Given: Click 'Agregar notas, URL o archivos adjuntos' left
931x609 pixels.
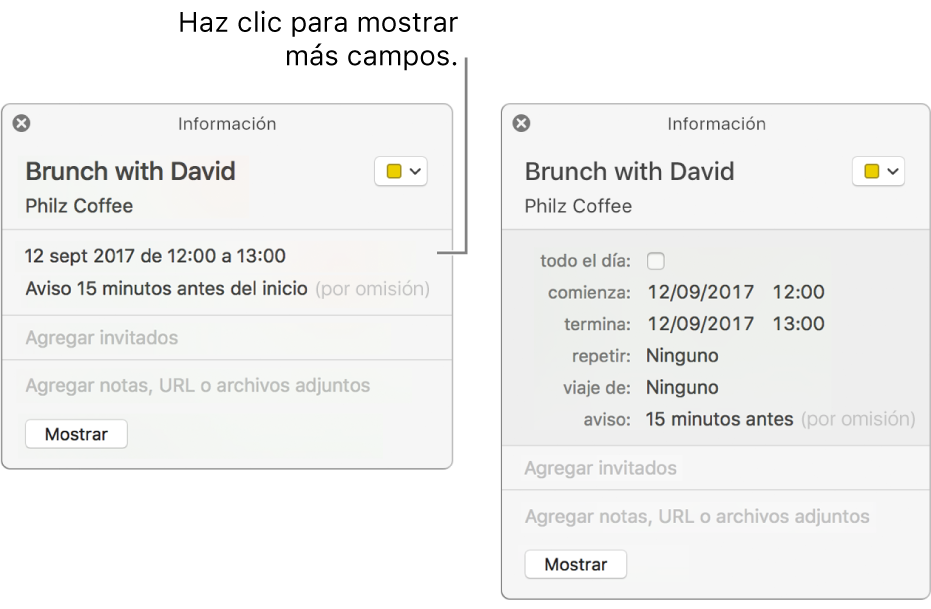Looking at the screenshot, I should tap(197, 385).
